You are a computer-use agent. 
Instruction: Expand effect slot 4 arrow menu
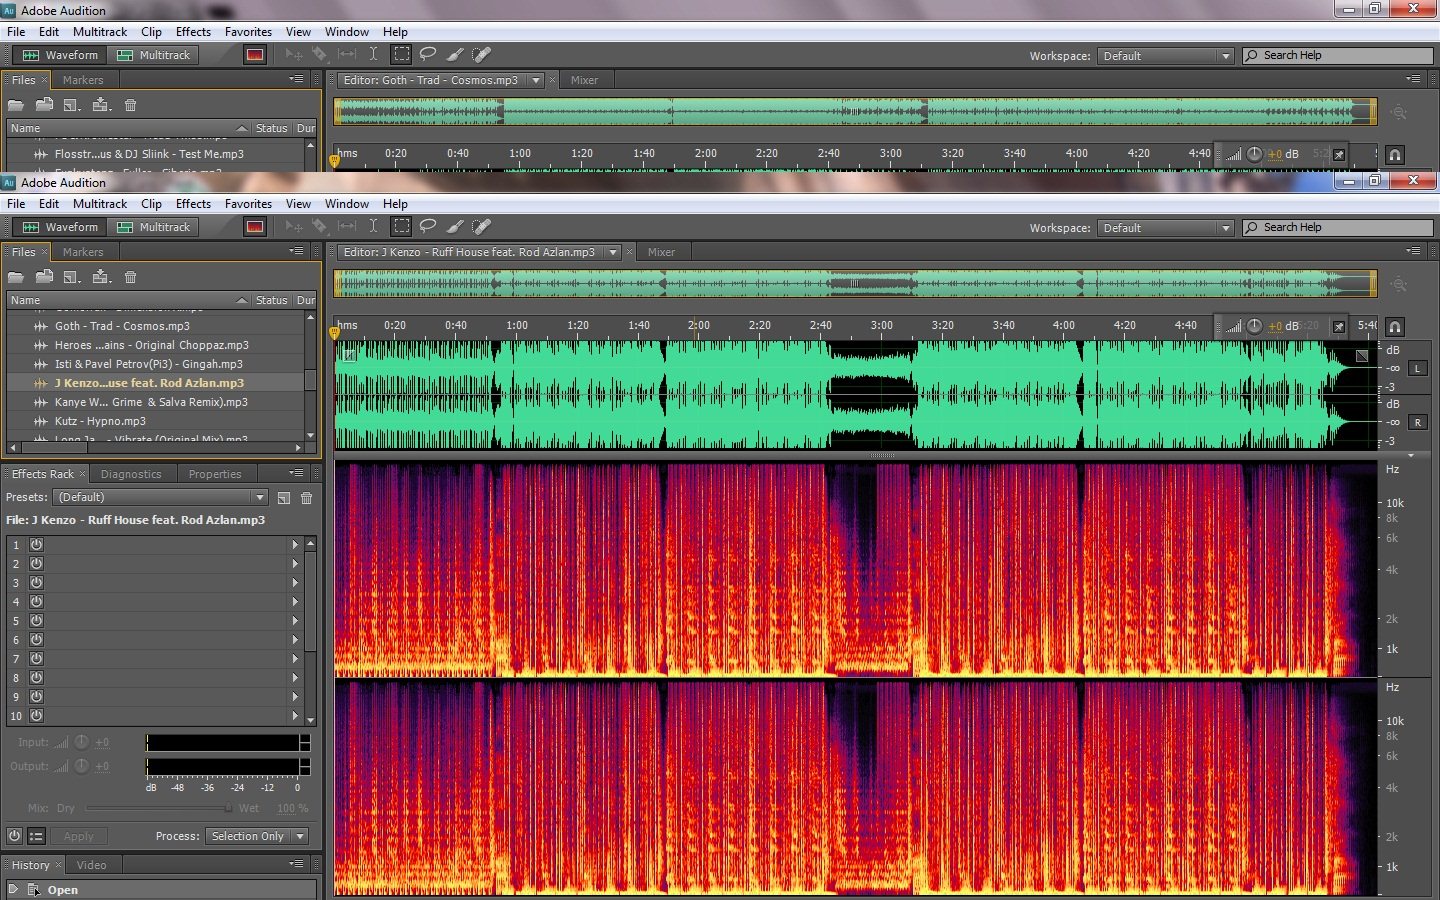(295, 602)
